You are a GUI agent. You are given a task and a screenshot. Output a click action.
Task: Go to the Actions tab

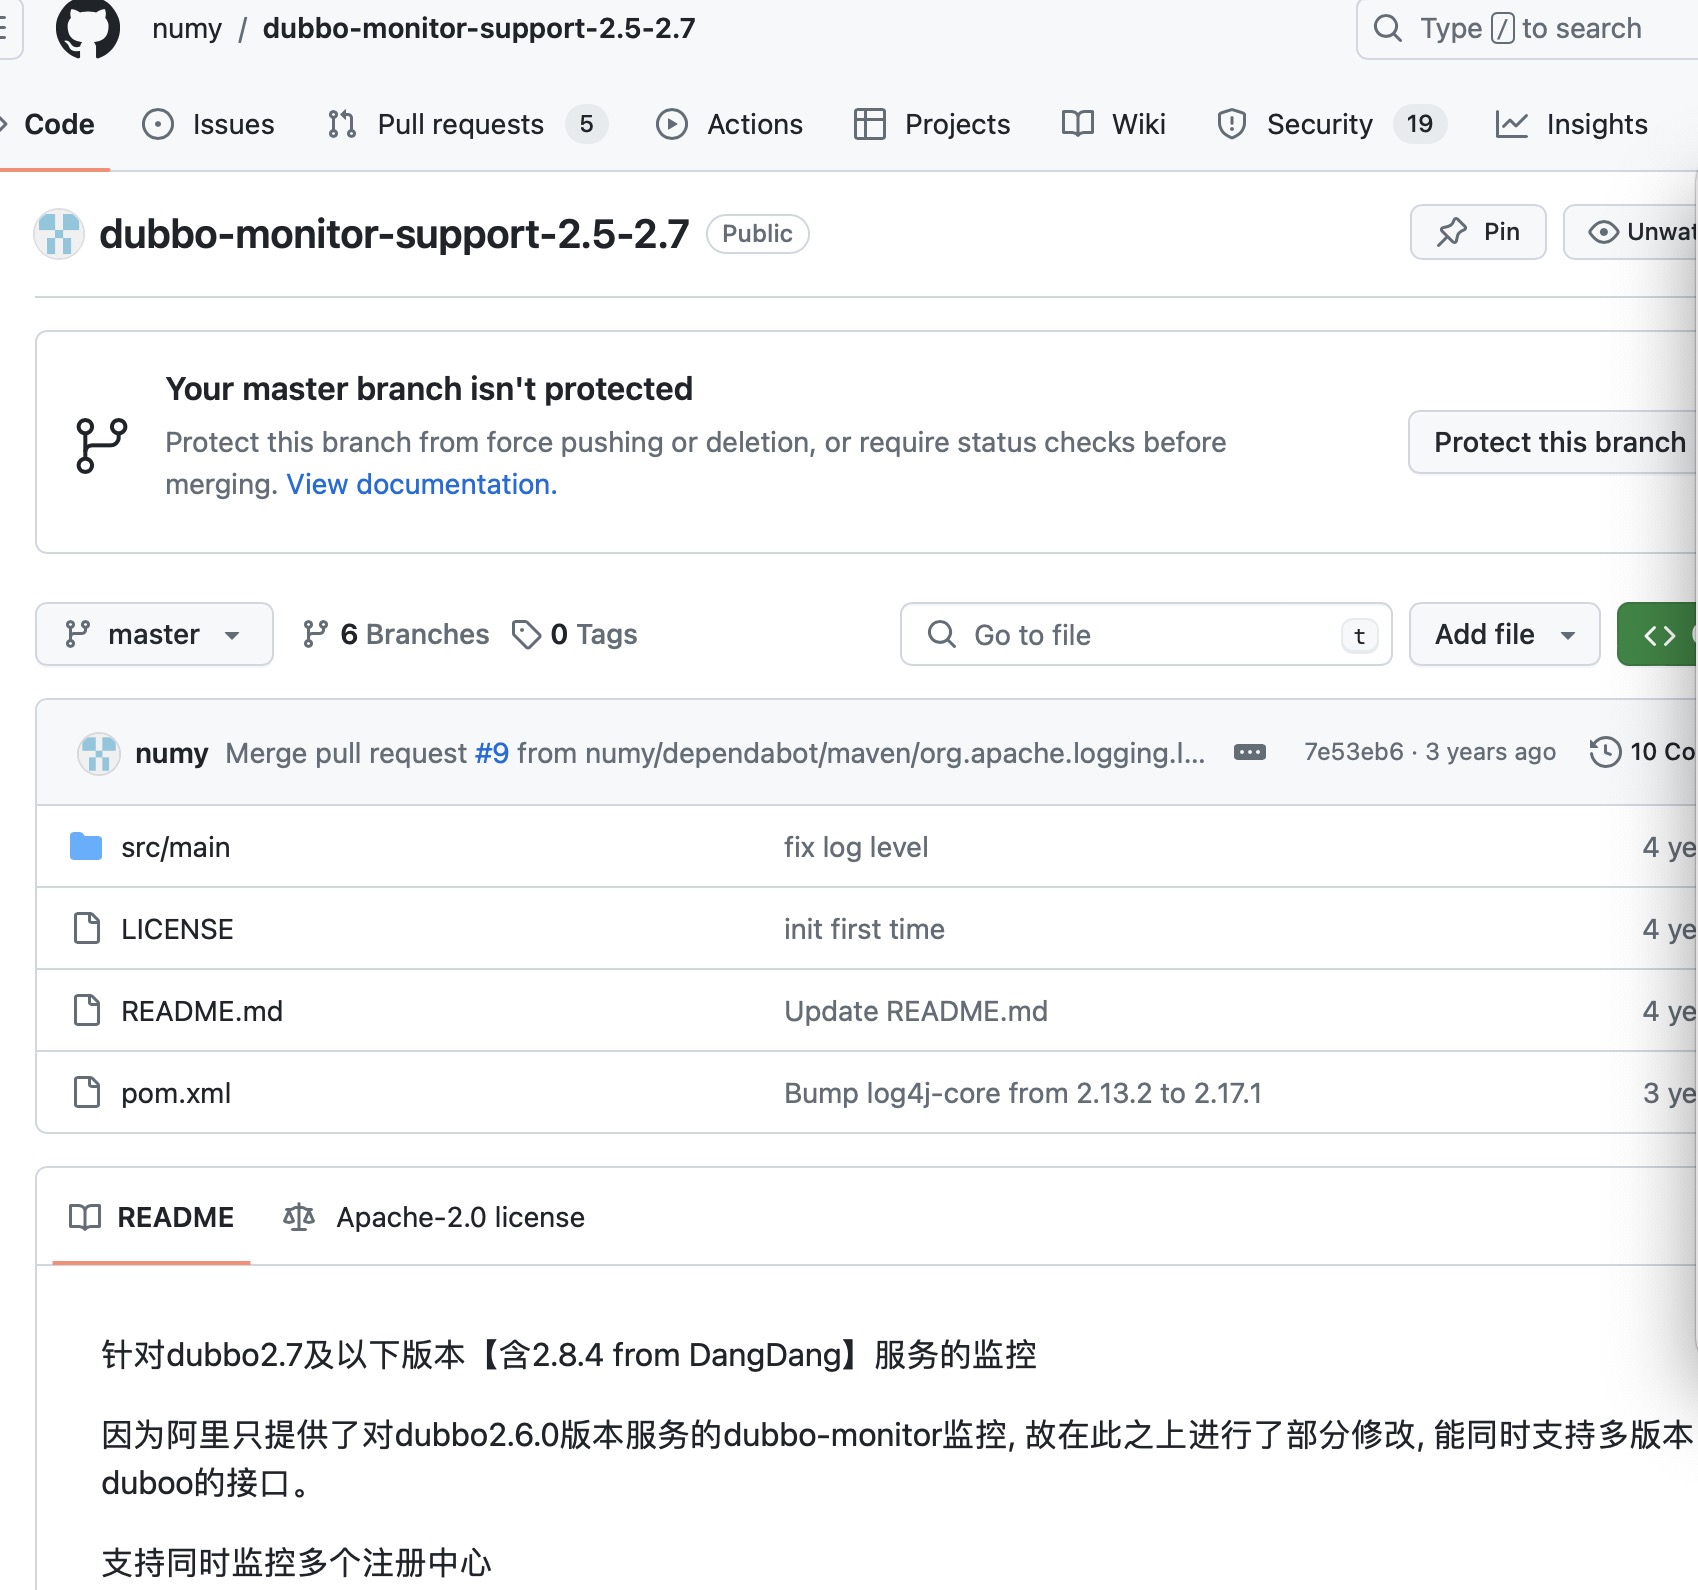point(729,124)
